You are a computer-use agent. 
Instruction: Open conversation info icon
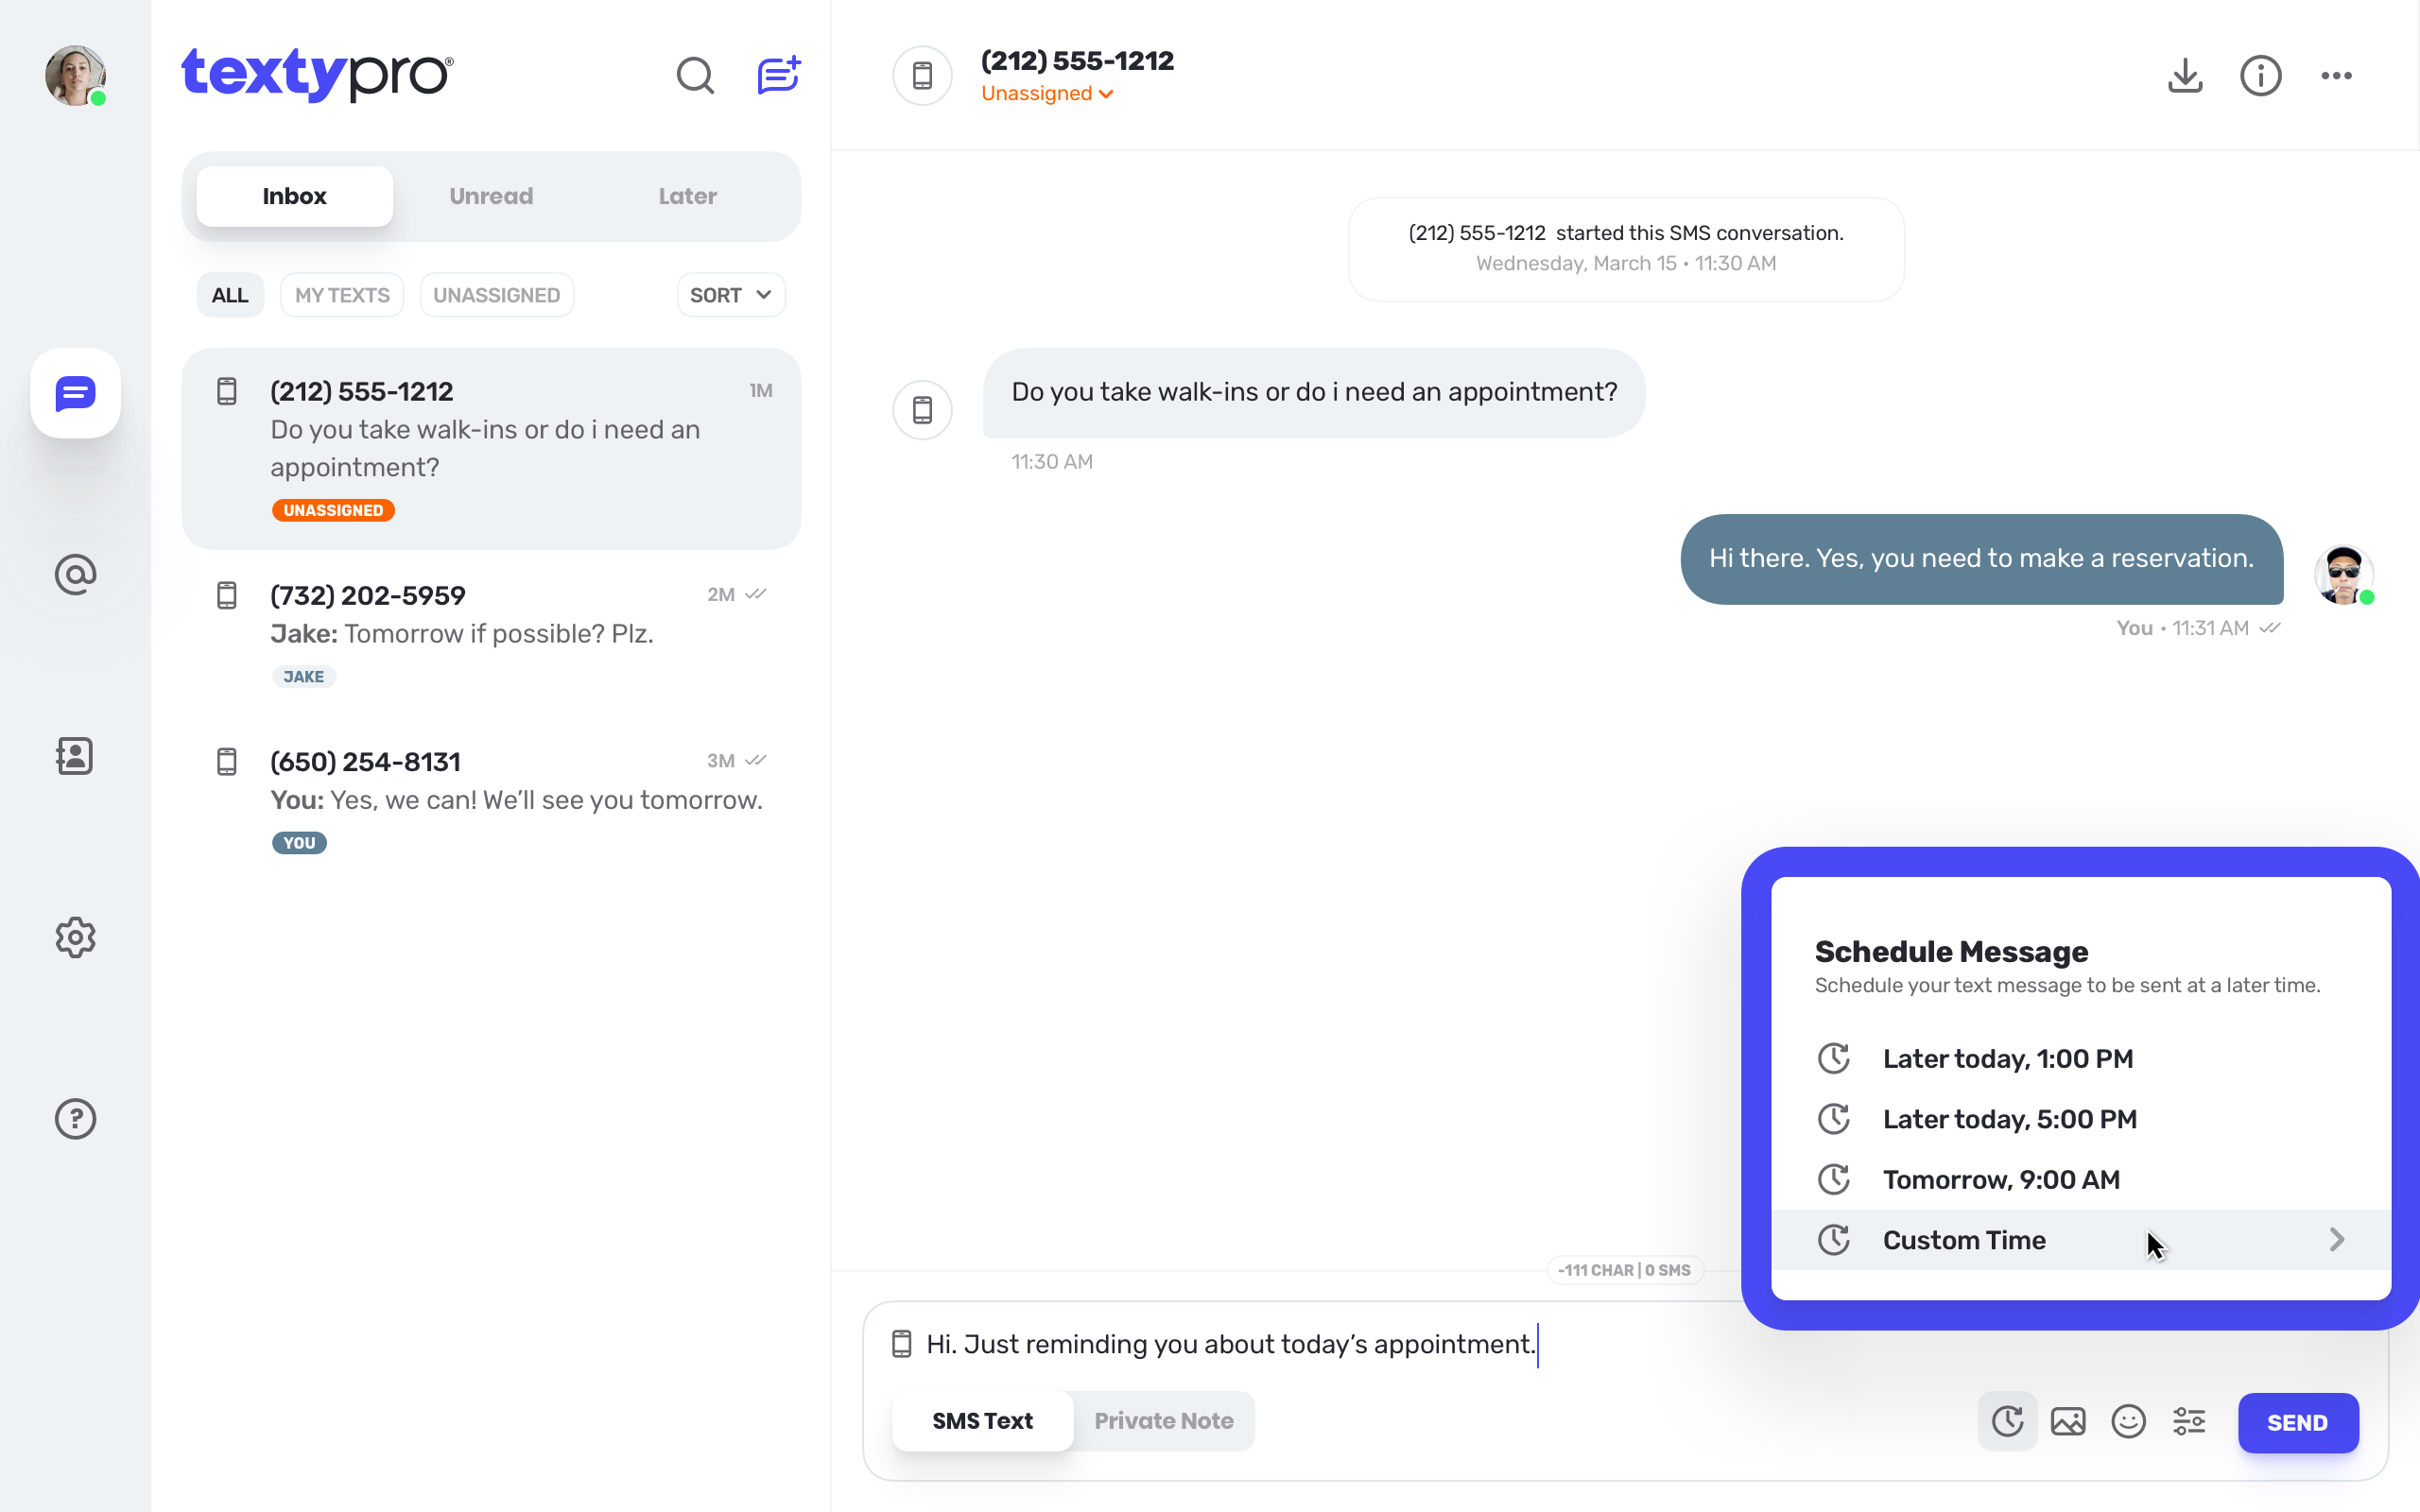pos(2260,76)
